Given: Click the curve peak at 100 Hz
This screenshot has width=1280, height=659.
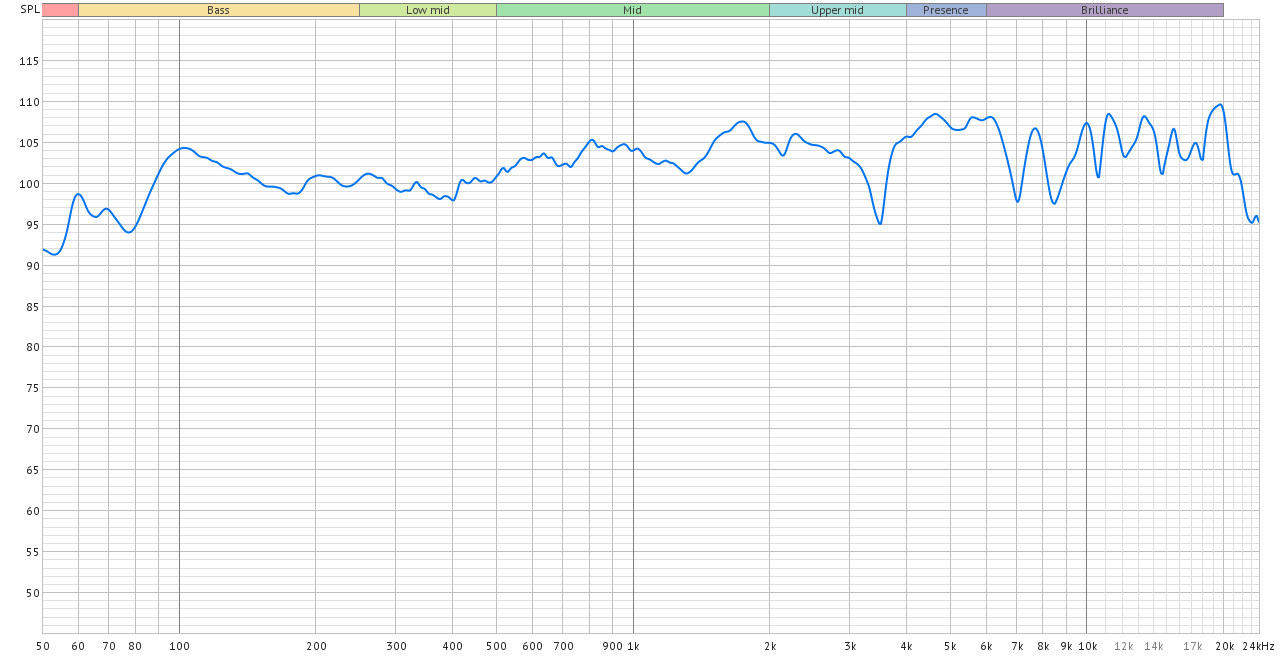Looking at the screenshot, I should (183, 148).
